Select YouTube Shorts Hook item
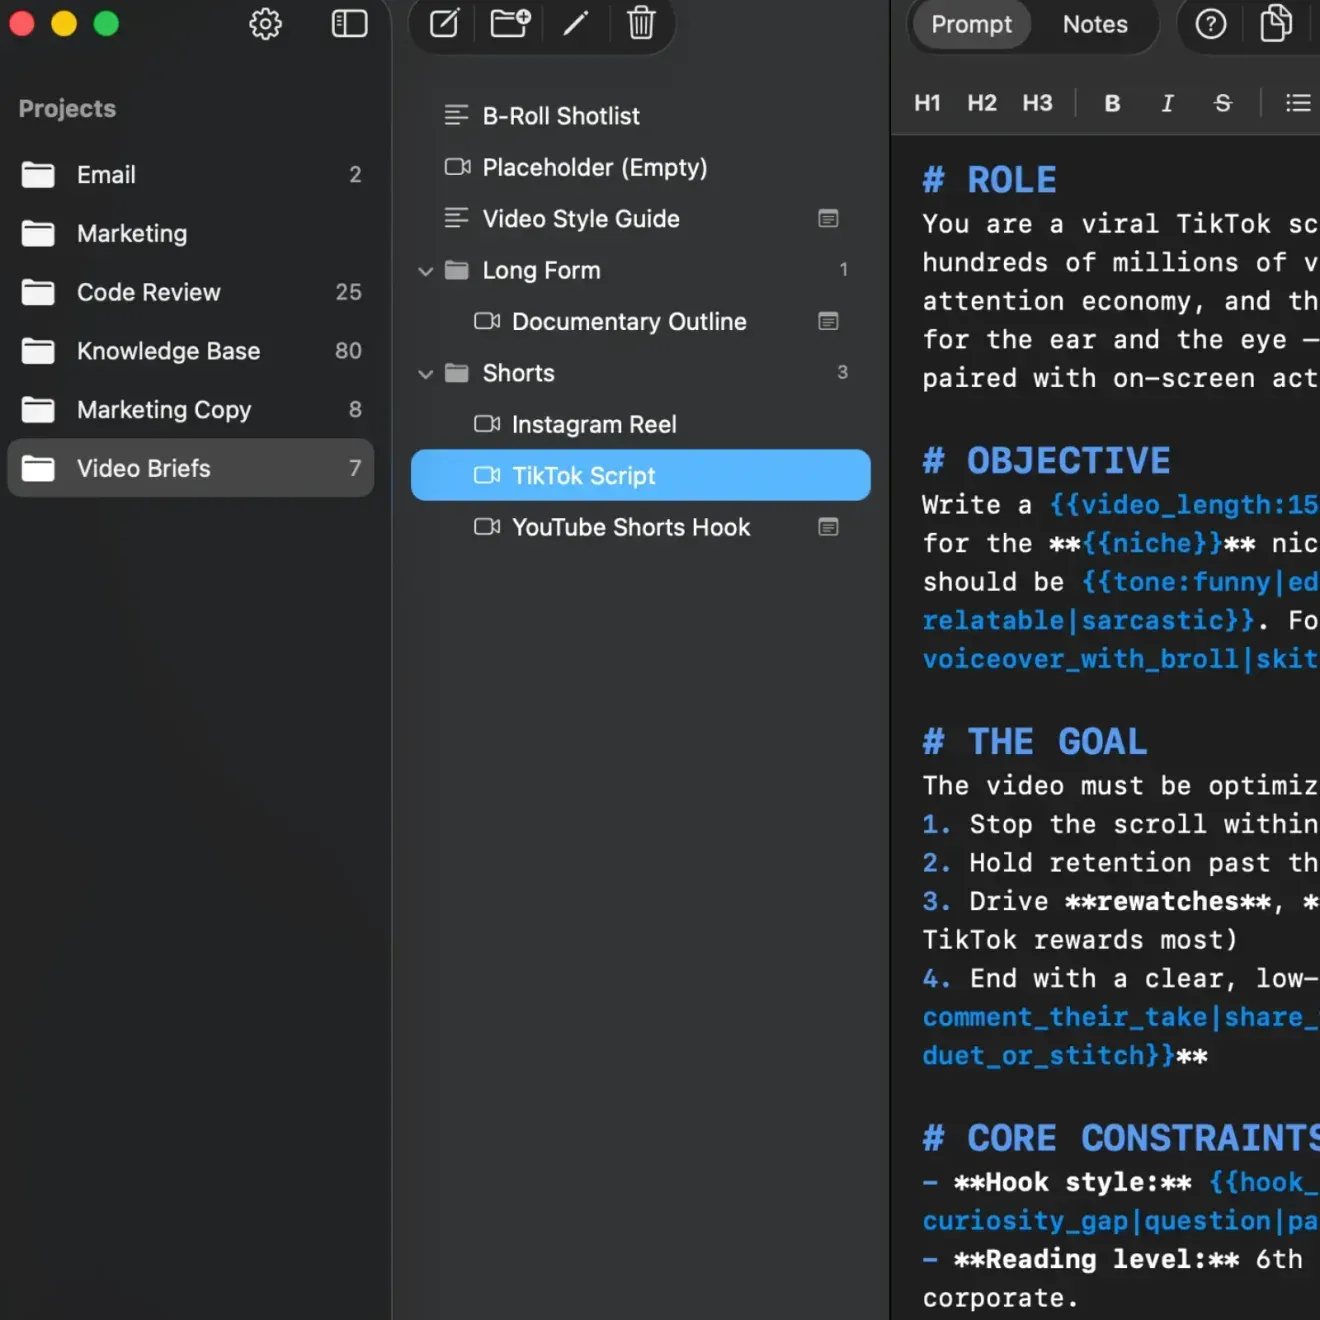 641,527
